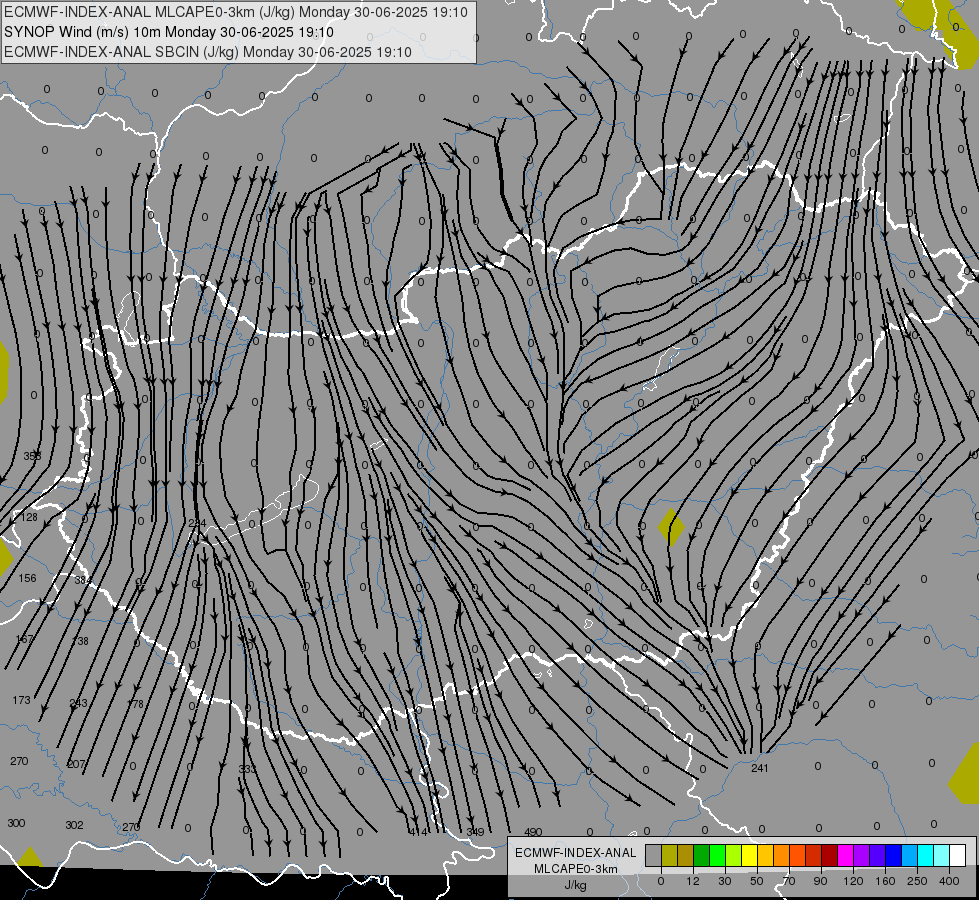Select the white swatch ending the legend
Screen dimensions: 979x900
click(x=958, y=855)
